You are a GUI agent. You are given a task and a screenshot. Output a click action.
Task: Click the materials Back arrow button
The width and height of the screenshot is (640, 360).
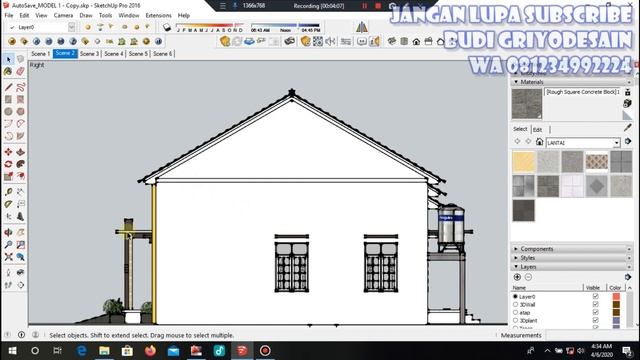(517, 142)
